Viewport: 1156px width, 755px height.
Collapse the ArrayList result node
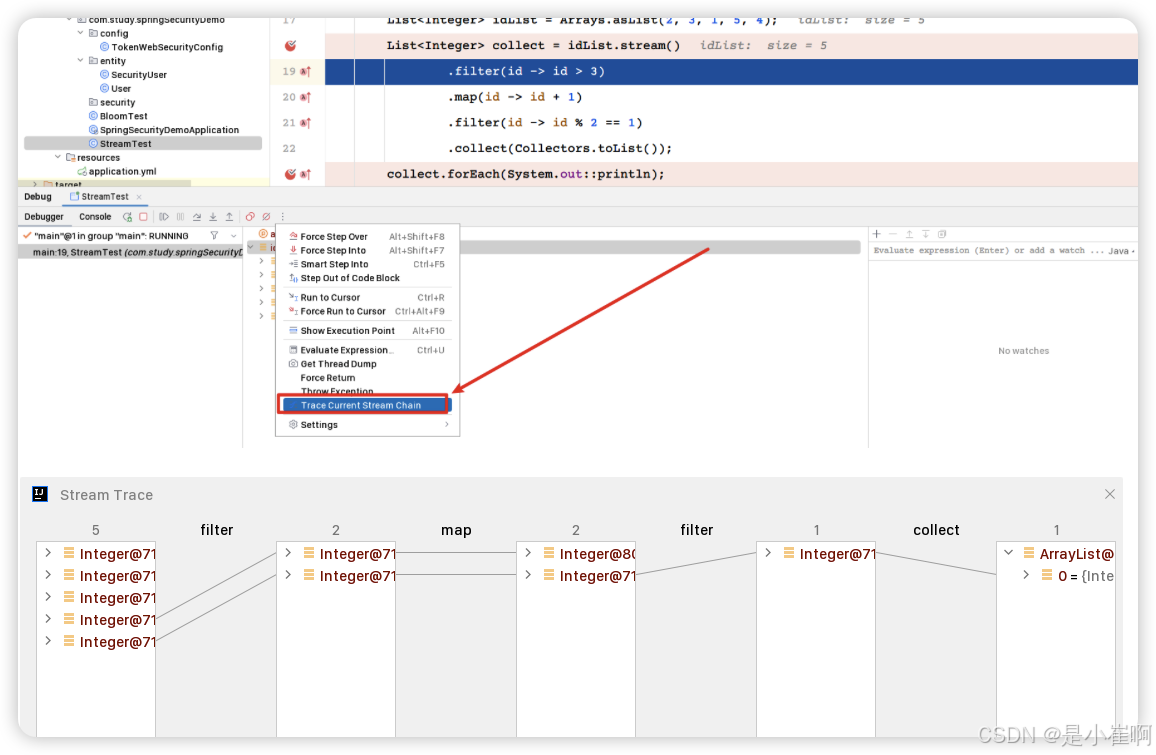pos(1009,553)
